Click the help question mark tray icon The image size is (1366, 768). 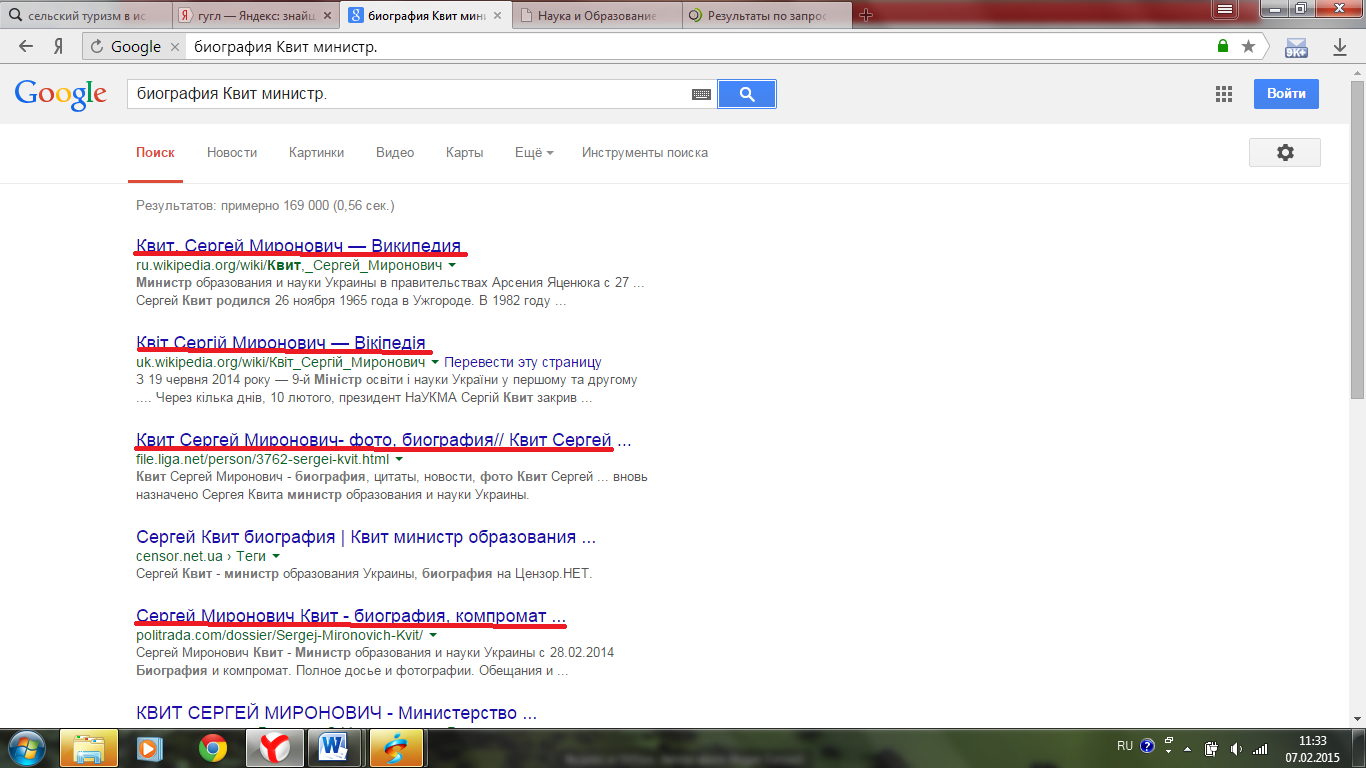click(x=1147, y=746)
